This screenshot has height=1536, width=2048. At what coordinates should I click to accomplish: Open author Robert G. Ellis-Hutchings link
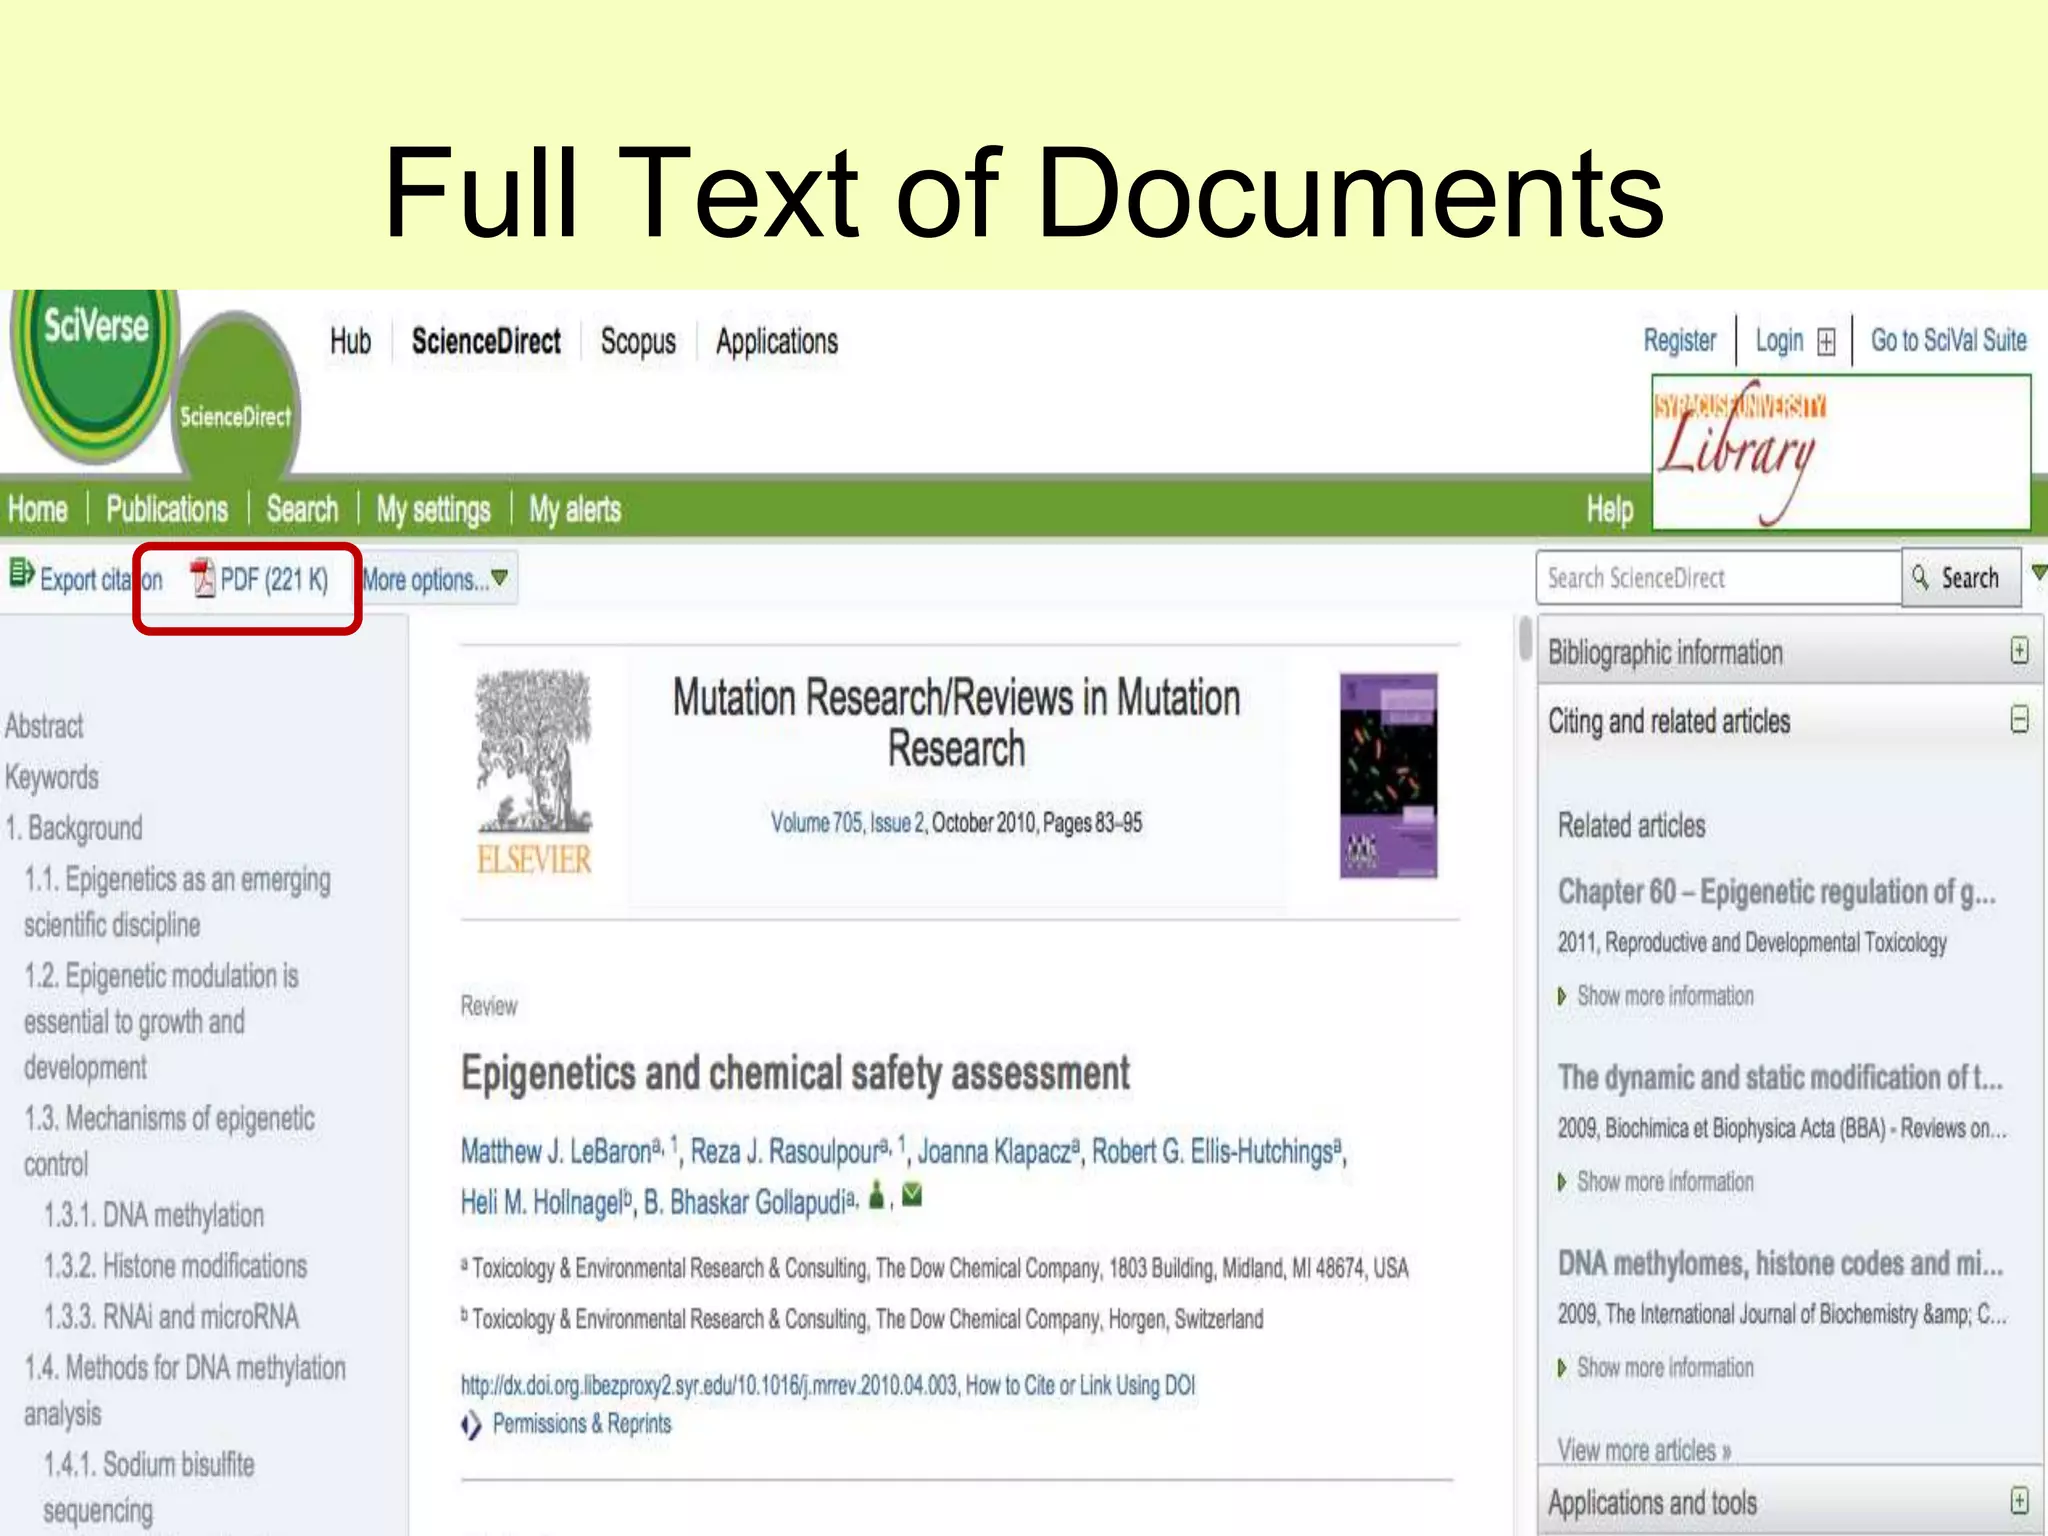[x=1212, y=1152]
